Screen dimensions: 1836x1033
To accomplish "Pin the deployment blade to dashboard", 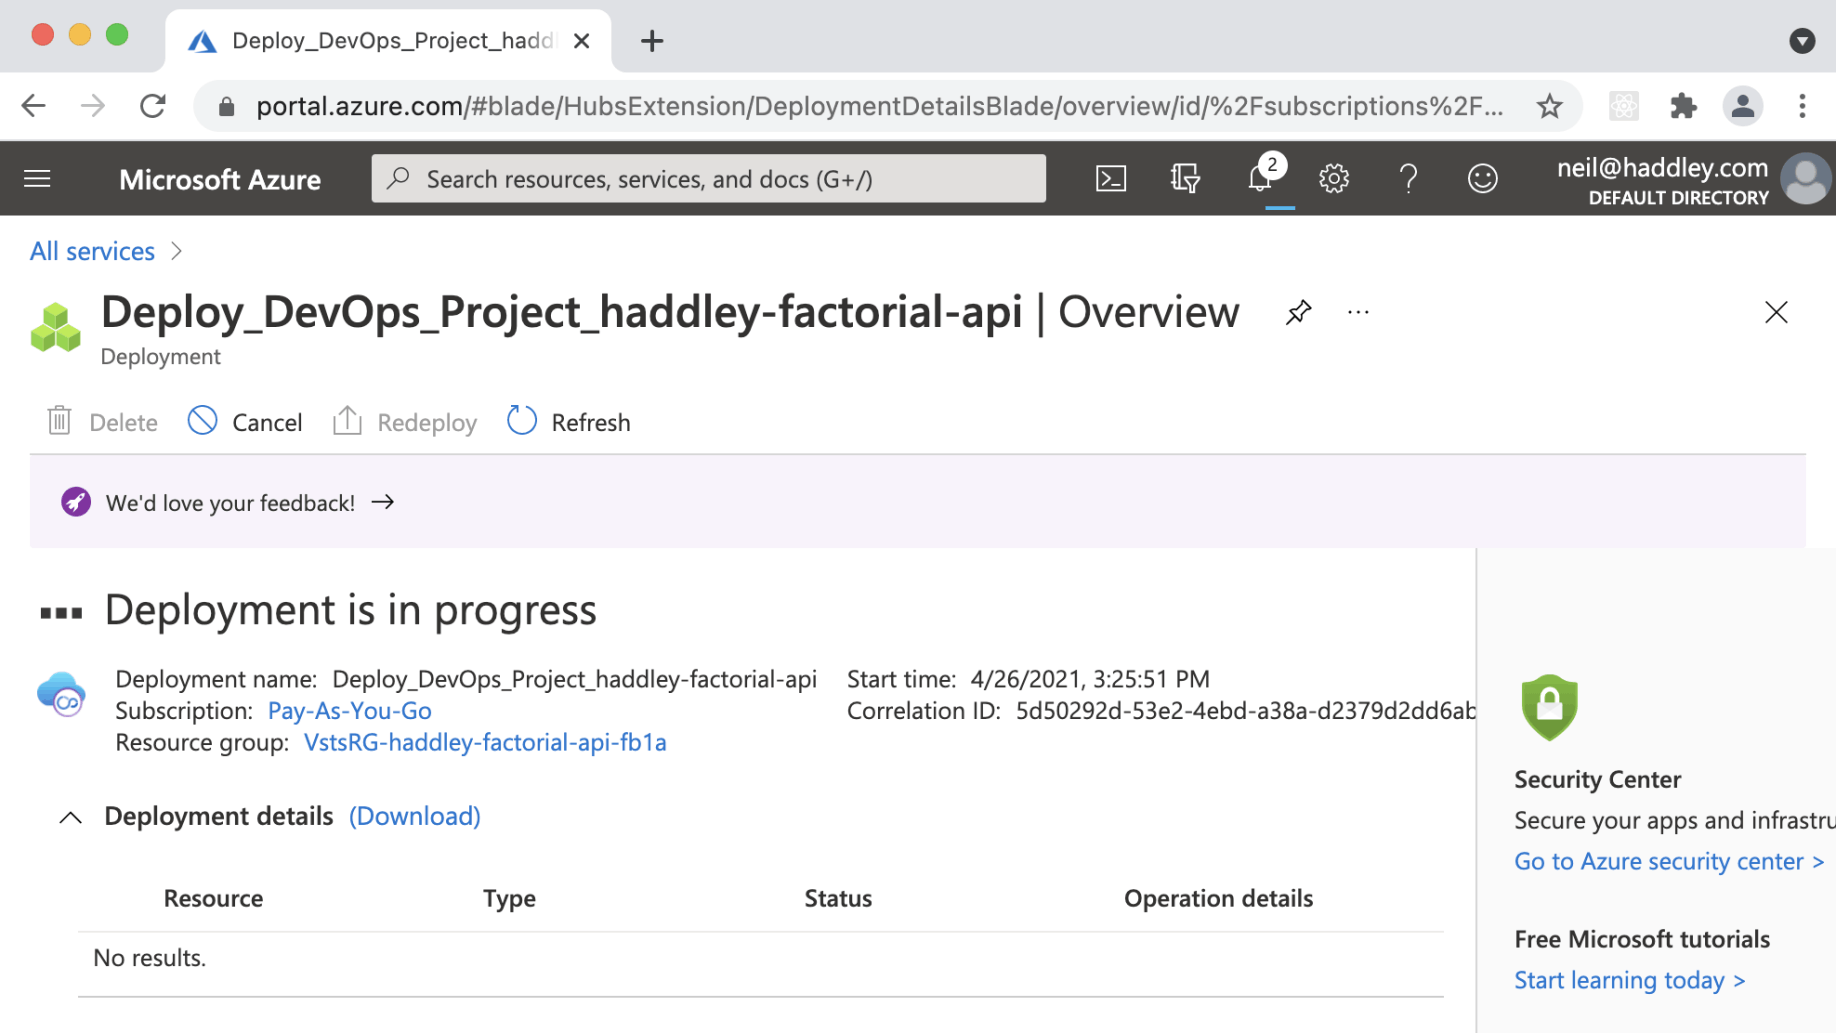I will pos(1298,313).
